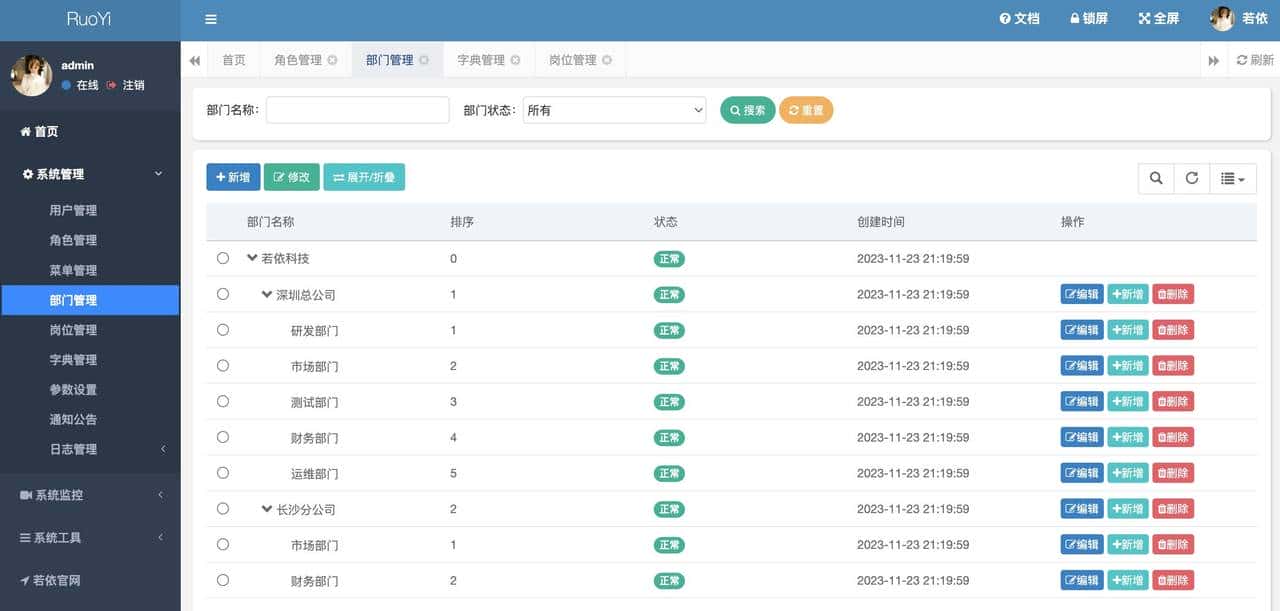Image resolution: width=1280 pixels, height=611 pixels.
Task: Click the table search magnifier icon
Action: tap(1156, 178)
